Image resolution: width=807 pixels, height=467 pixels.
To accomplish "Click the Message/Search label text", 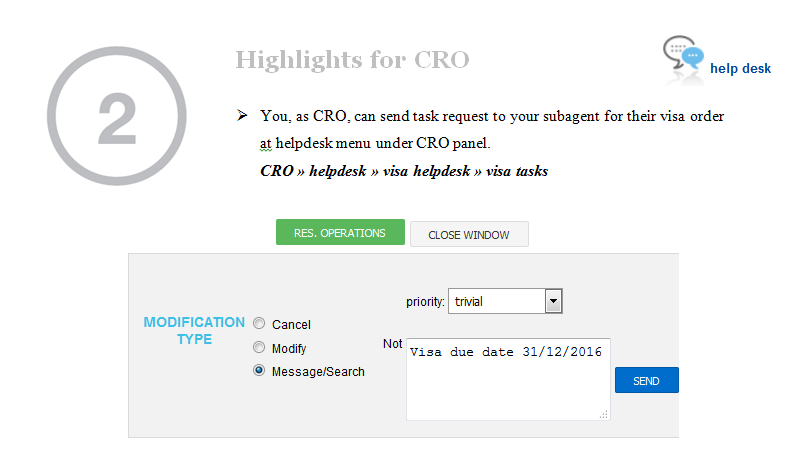I will (x=318, y=371).
